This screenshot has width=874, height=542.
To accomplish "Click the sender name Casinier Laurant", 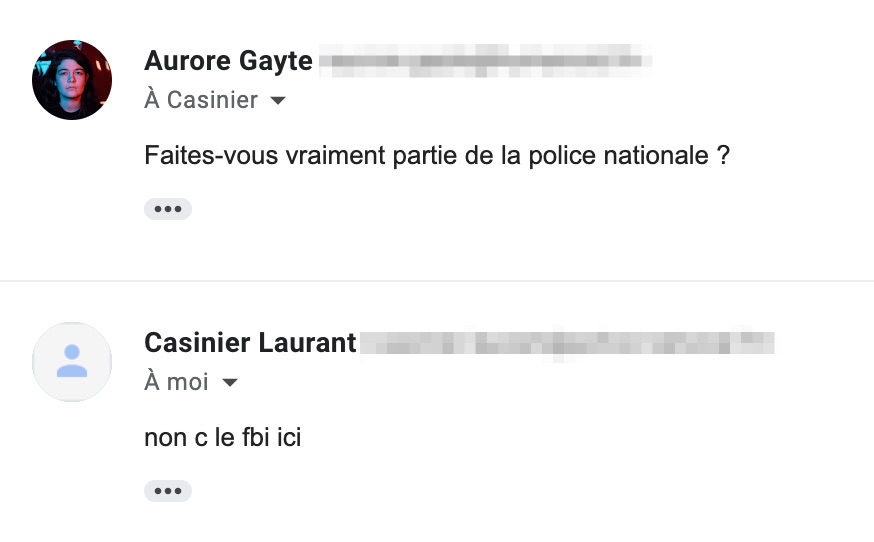I will (250, 342).
